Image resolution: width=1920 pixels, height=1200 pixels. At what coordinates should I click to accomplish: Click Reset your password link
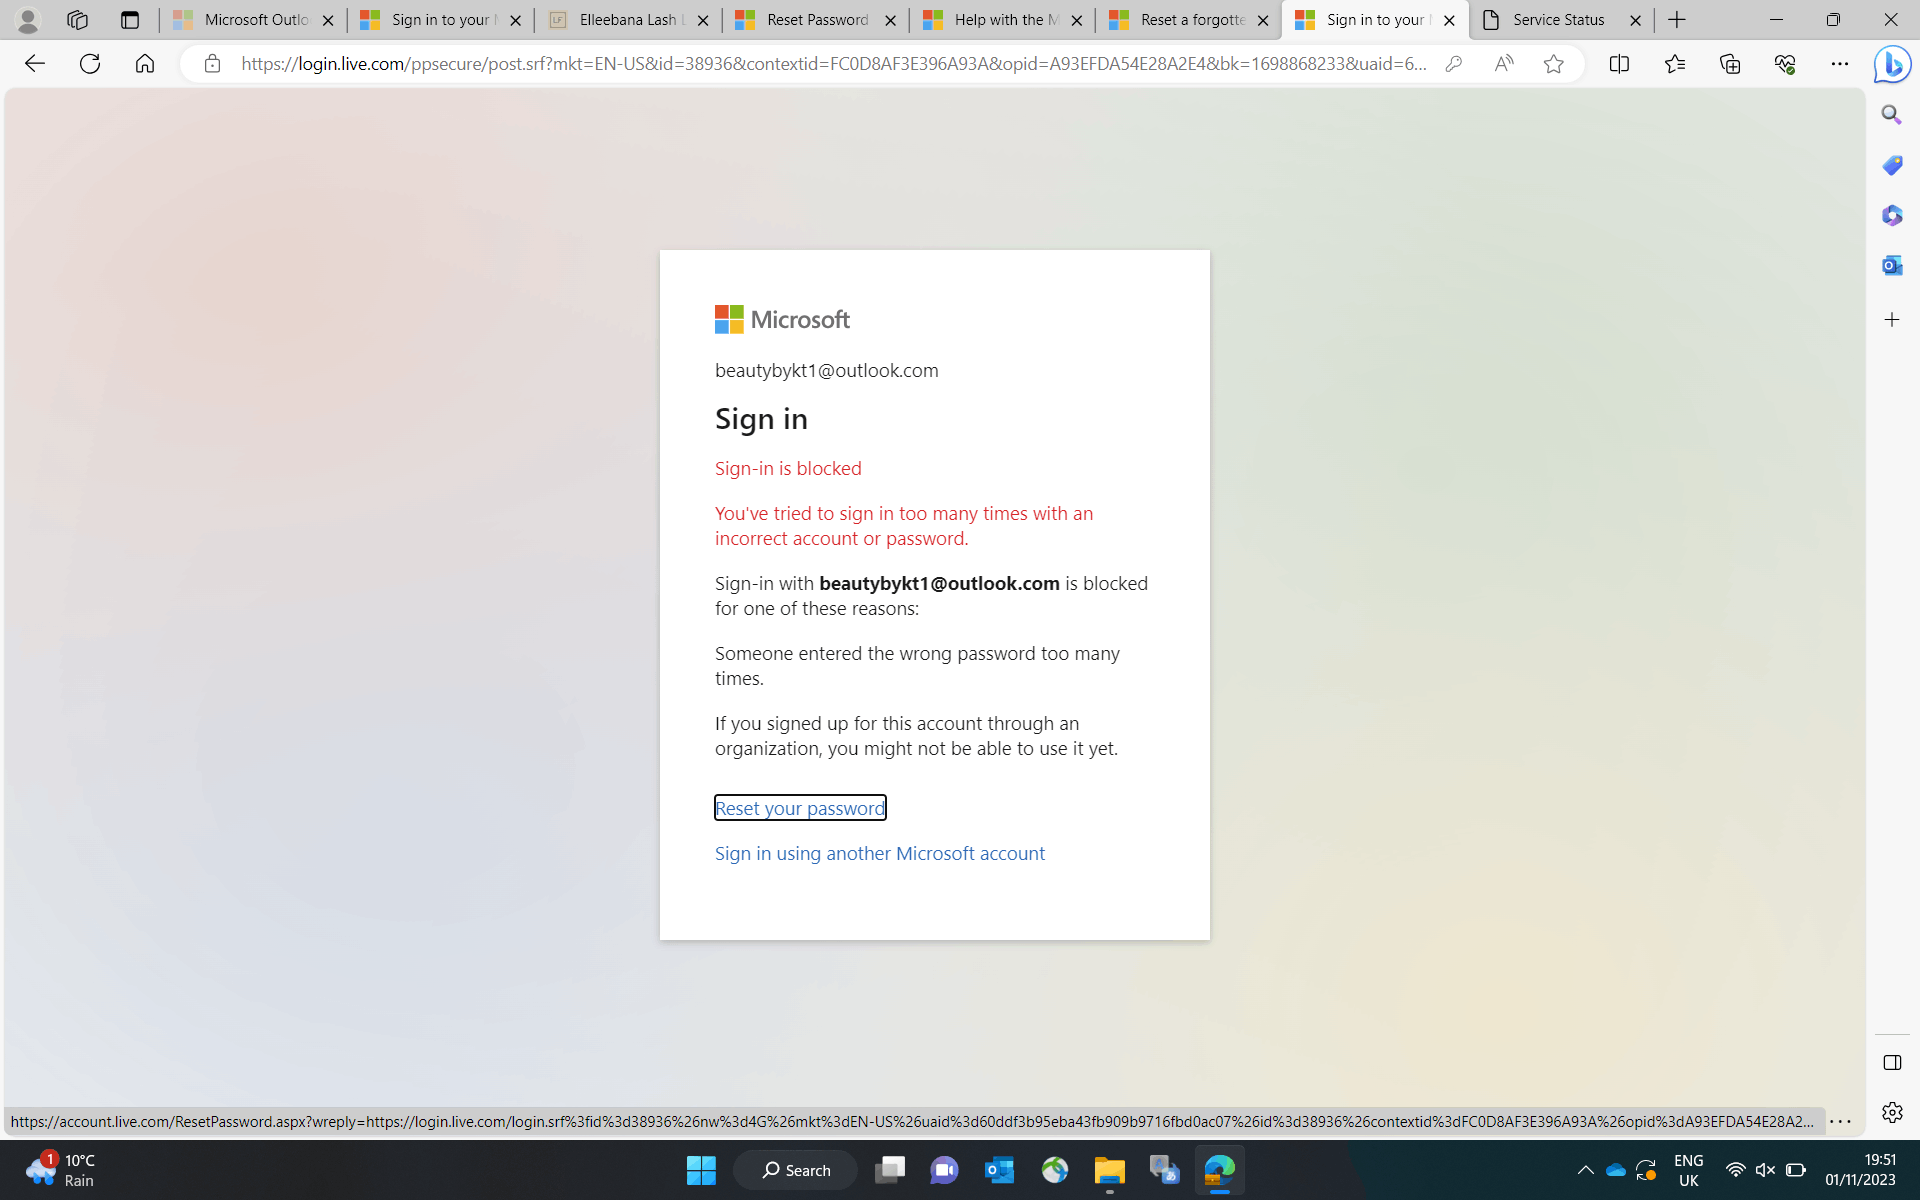tap(799, 808)
